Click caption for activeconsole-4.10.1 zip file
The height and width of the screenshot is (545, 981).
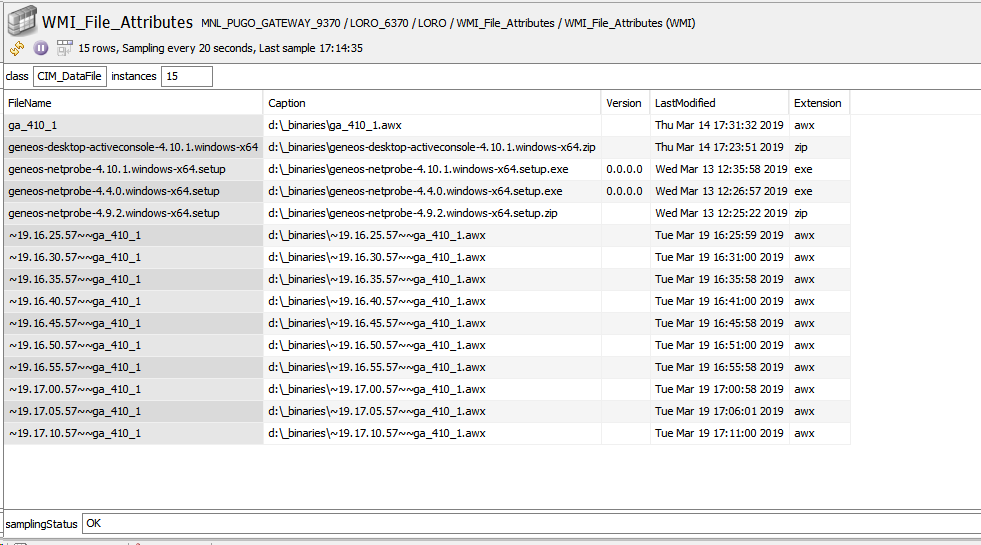click(432, 147)
